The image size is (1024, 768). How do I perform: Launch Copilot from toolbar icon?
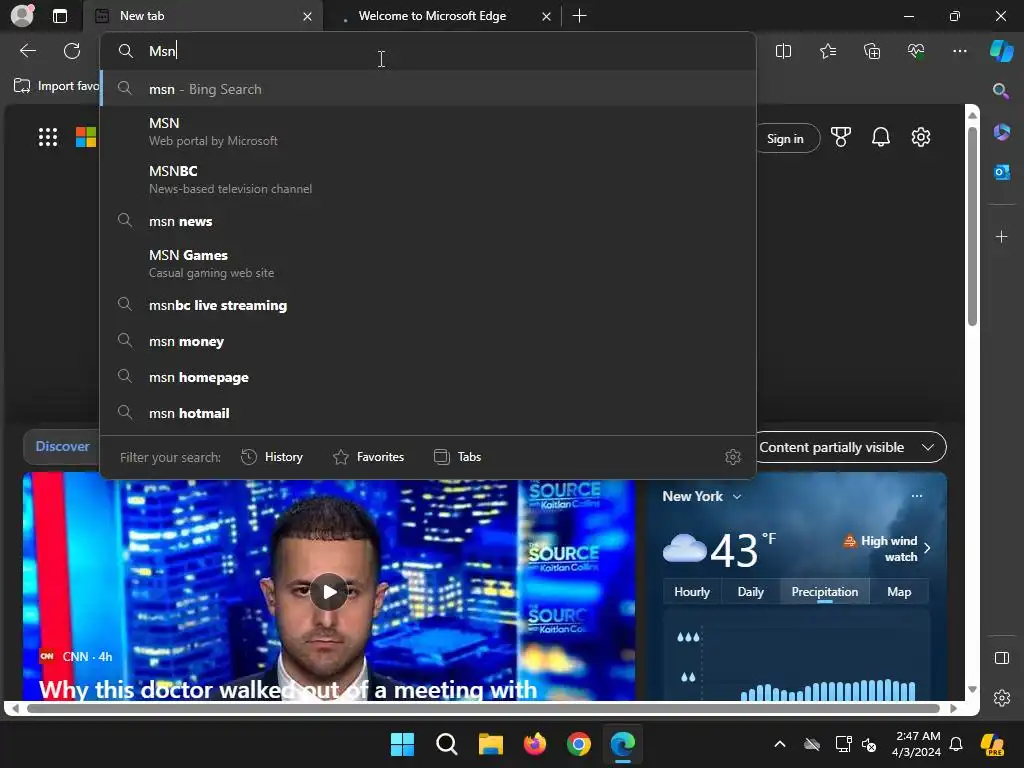click(x=1001, y=51)
